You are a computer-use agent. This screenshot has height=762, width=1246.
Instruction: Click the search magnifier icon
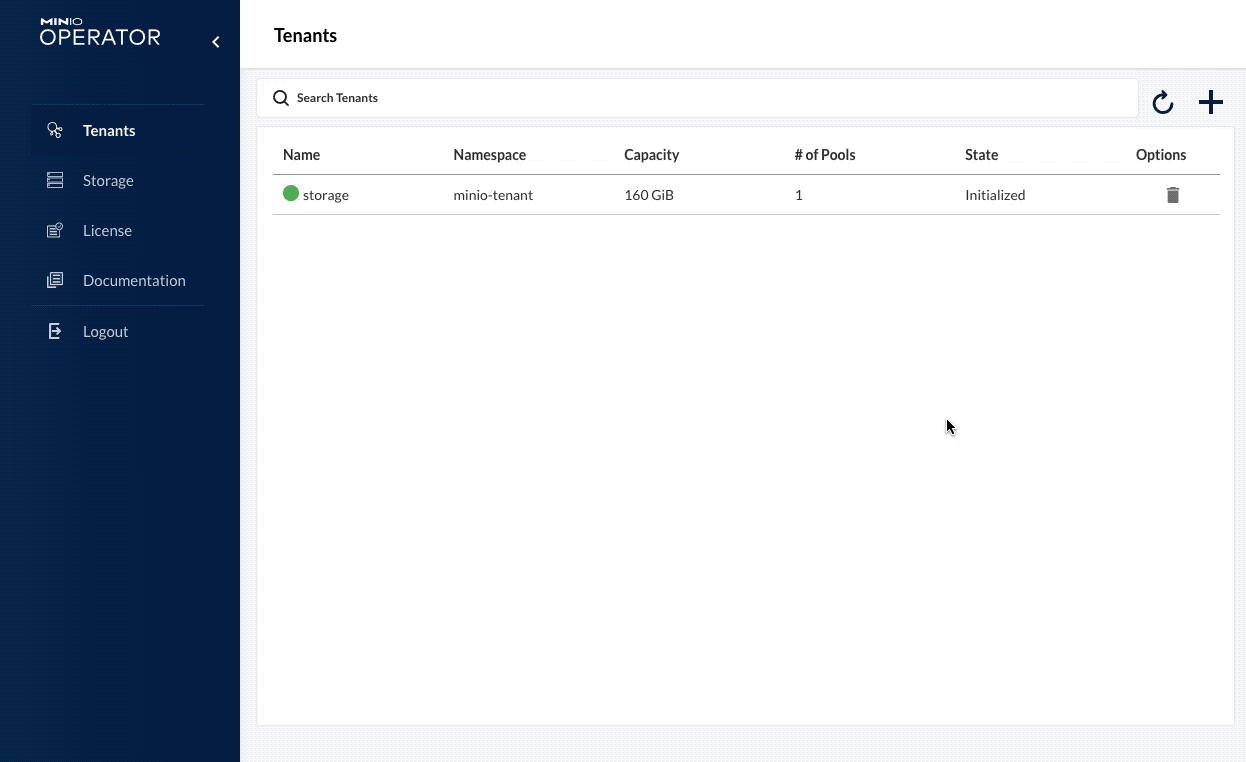[x=281, y=98]
